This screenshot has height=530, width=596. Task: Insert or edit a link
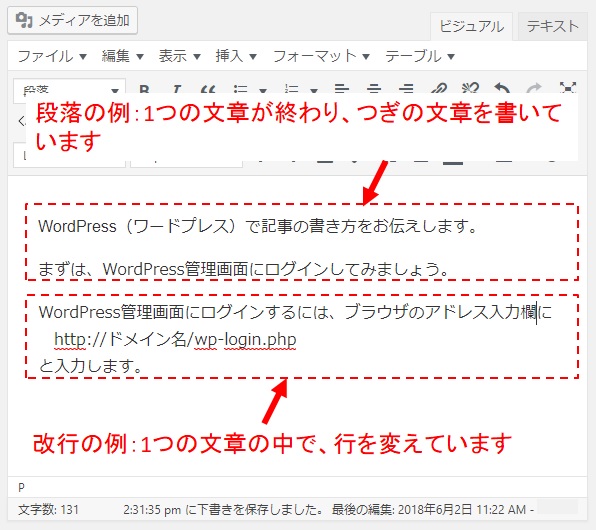point(438,89)
